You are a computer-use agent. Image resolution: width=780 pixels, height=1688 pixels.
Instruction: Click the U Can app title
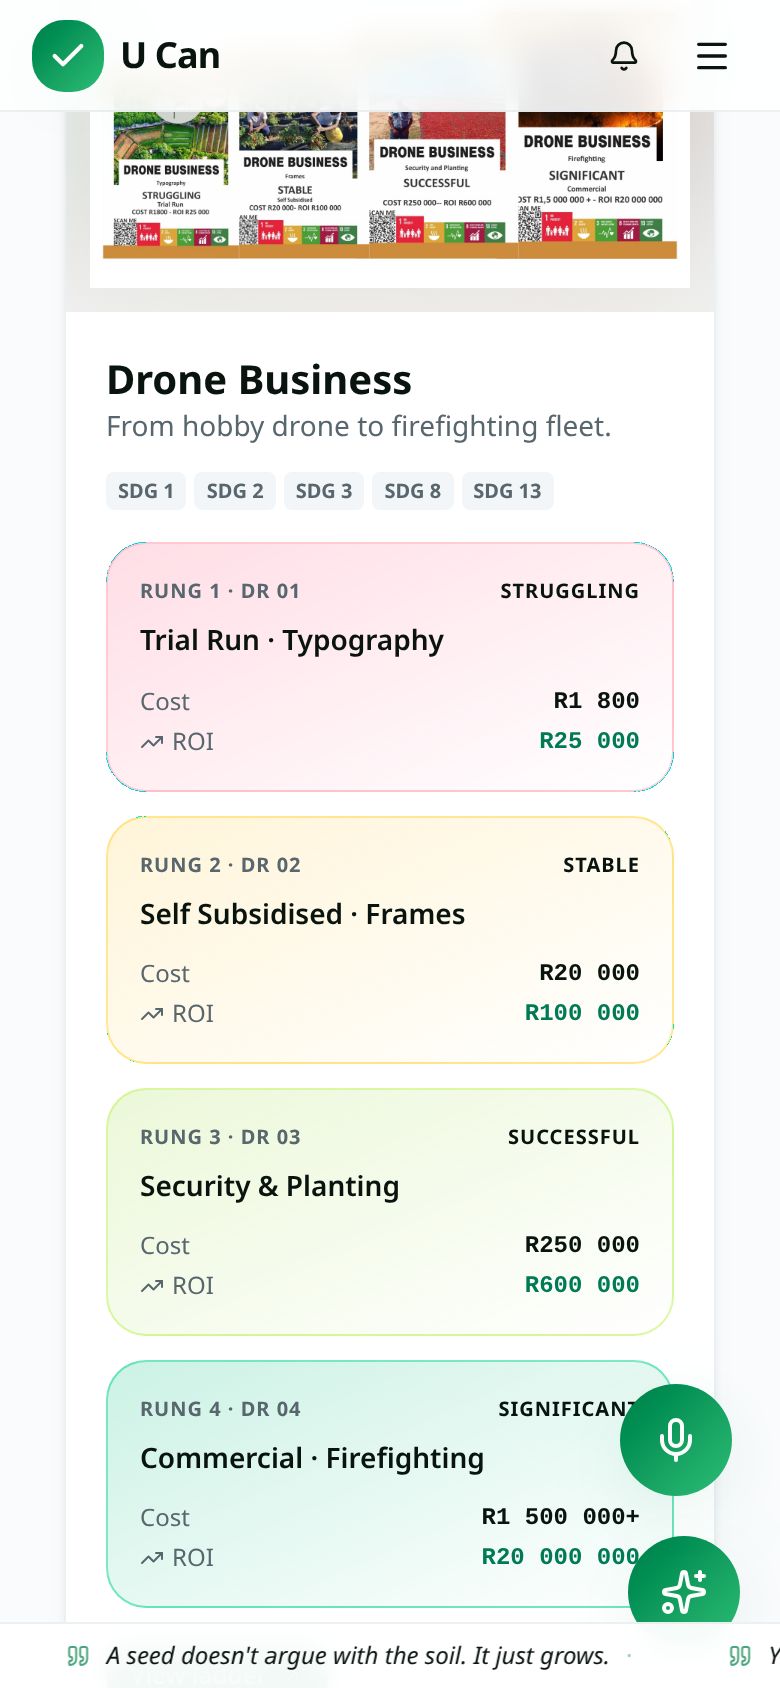click(171, 56)
